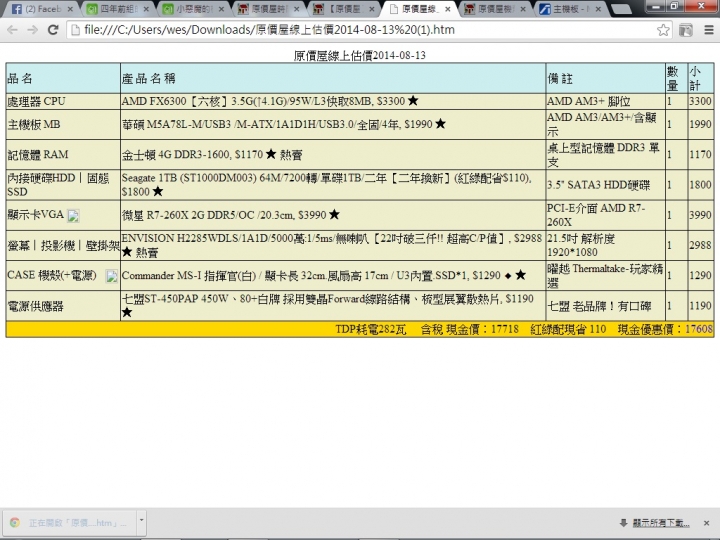Click the Commander MS-I product cell

click(x=333, y=276)
